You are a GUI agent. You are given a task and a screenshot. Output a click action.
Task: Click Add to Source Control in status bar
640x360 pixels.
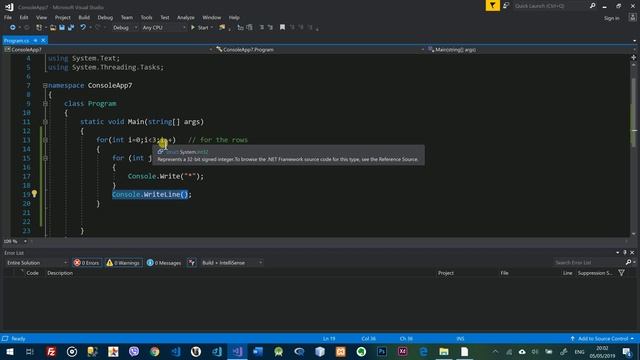point(602,338)
